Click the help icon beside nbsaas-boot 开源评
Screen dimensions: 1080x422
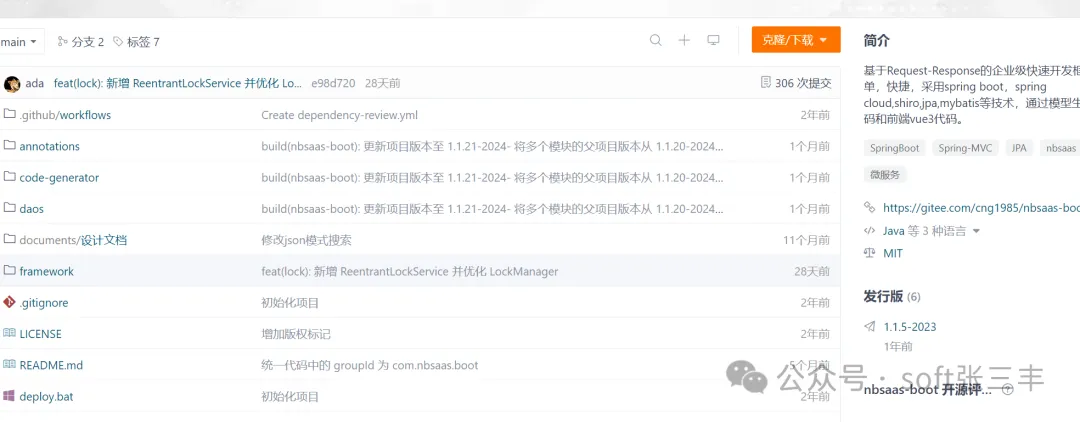1007,390
